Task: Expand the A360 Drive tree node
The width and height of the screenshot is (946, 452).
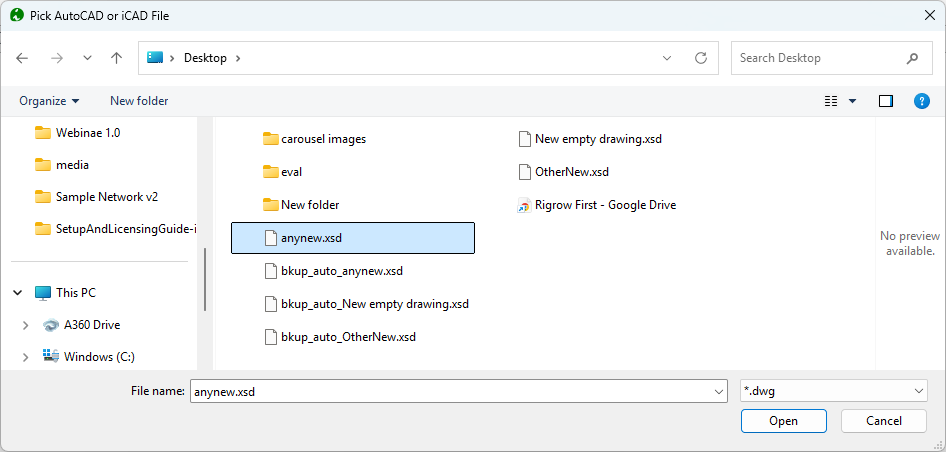Action: coord(26,325)
